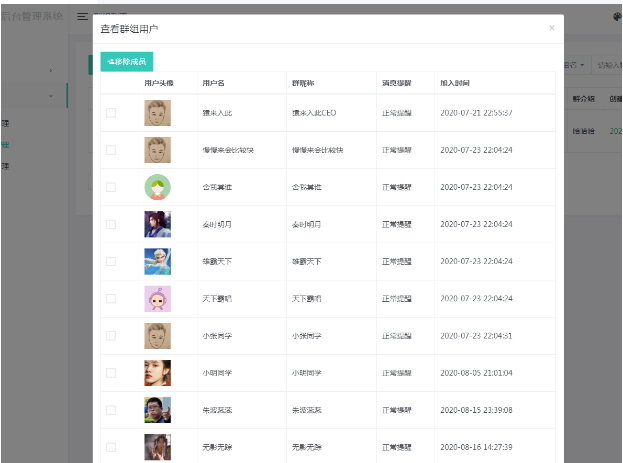The image size is (623, 463).
Task: Select the nickname cell 猿来入此CEO
Action: click(x=314, y=113)
